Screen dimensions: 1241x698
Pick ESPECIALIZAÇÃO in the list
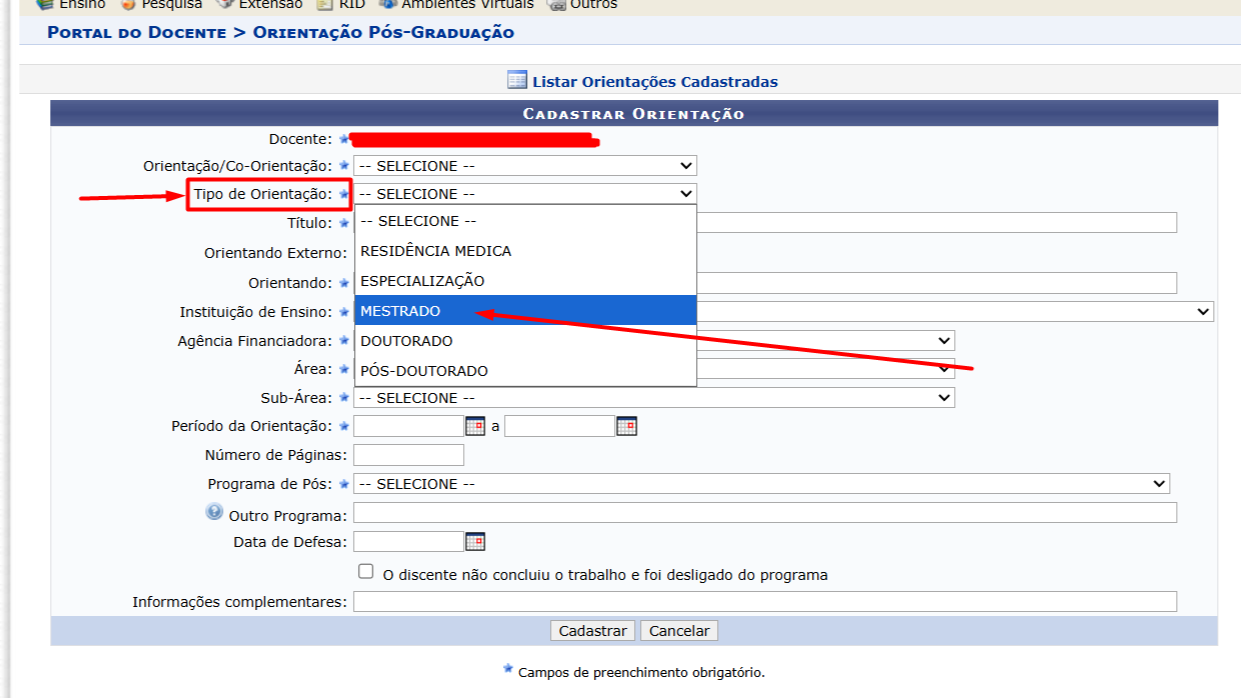click(x=526, y=281)
